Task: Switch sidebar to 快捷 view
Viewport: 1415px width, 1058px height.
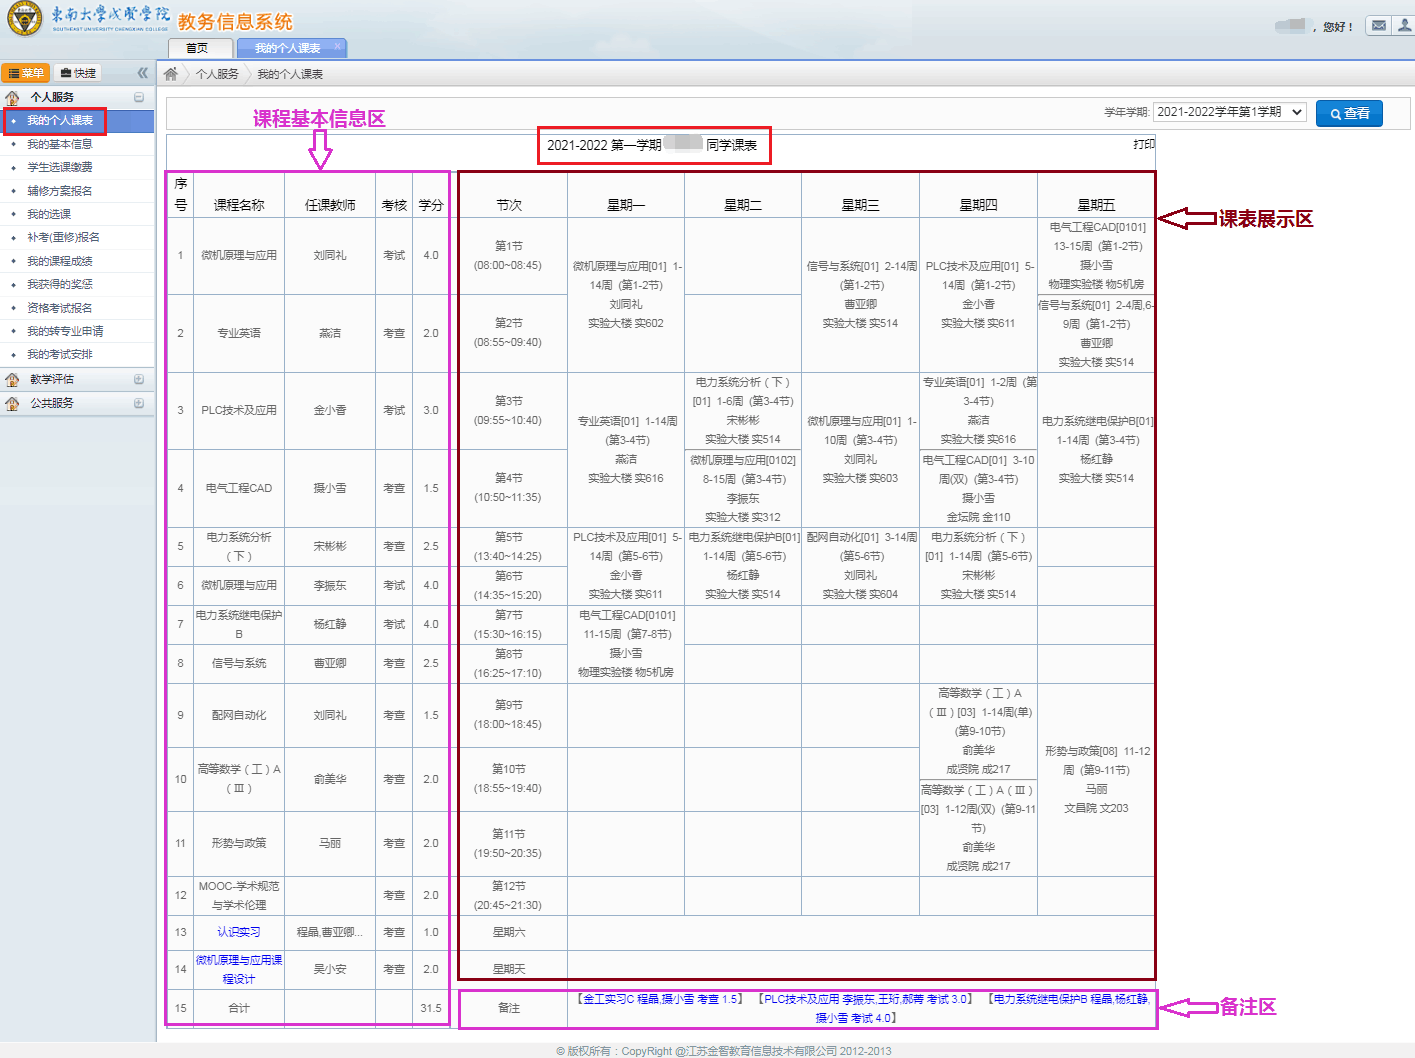Action: [x=78, y=73]
